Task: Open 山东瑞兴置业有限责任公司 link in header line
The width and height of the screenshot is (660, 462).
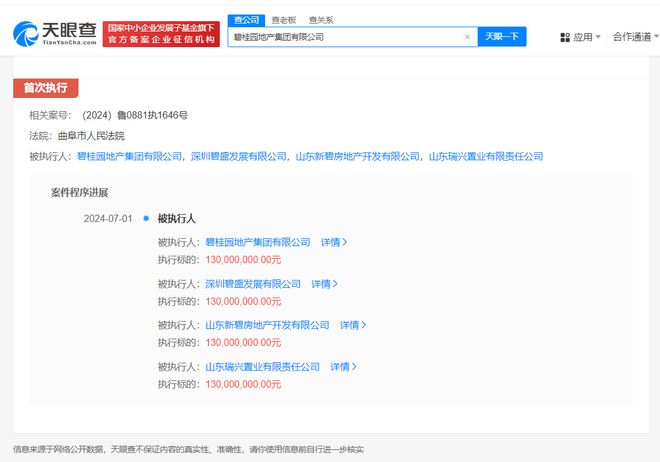Action: (486, 157)
